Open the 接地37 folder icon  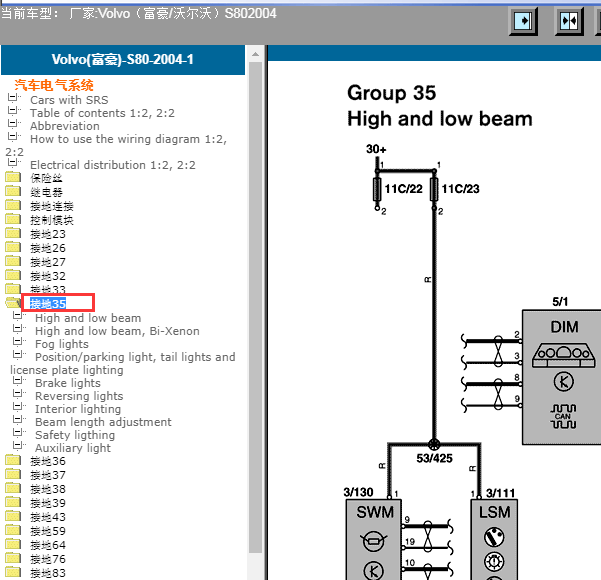point(13,475)
